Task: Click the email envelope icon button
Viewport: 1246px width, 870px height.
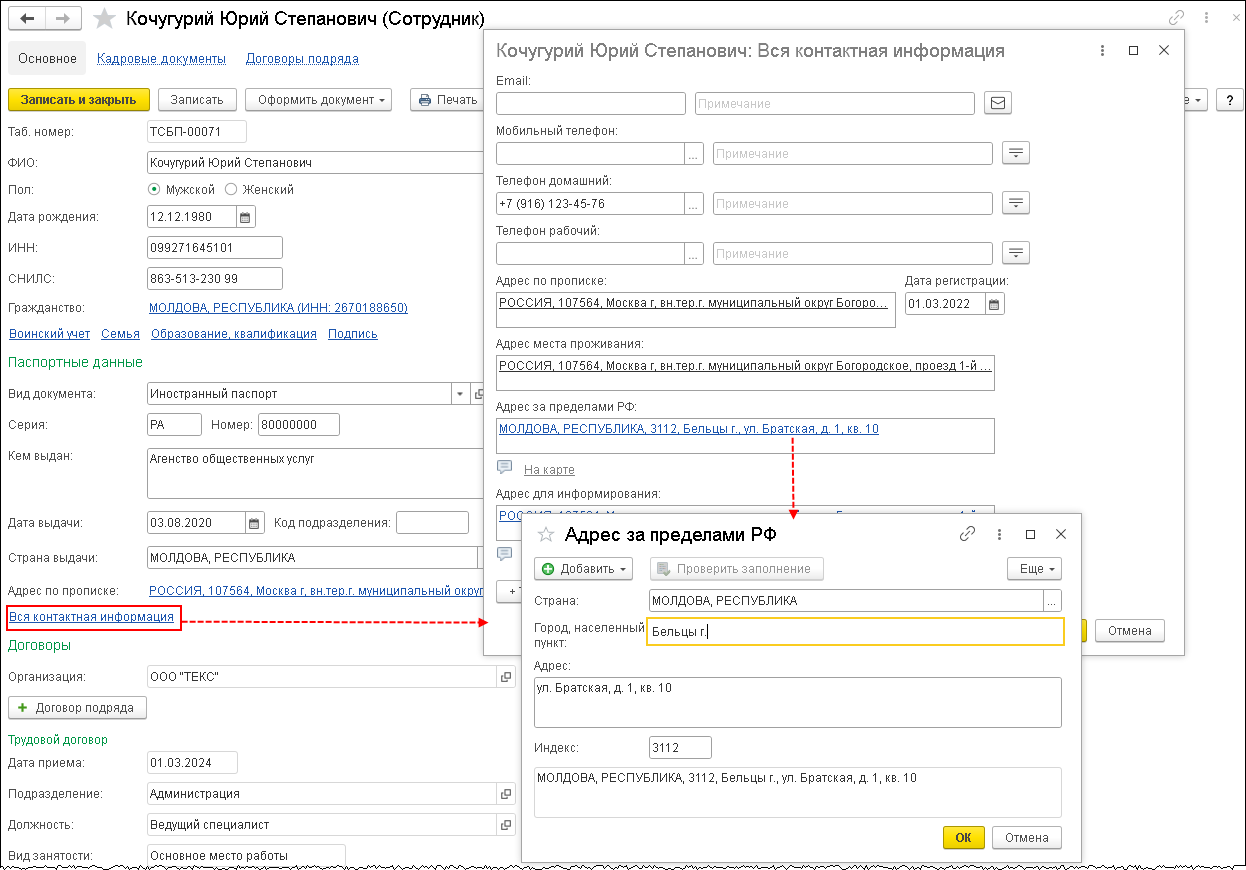Action: click(x=997, y=103)
